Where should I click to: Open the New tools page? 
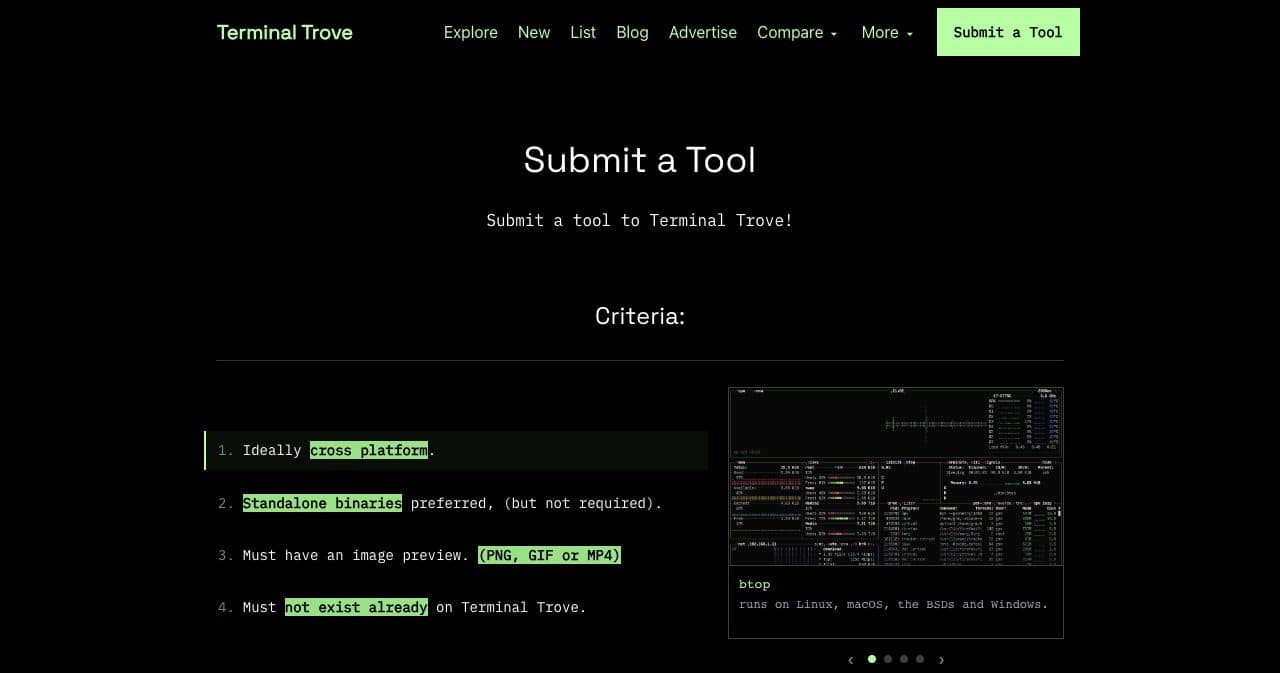(x=534, y=32)
